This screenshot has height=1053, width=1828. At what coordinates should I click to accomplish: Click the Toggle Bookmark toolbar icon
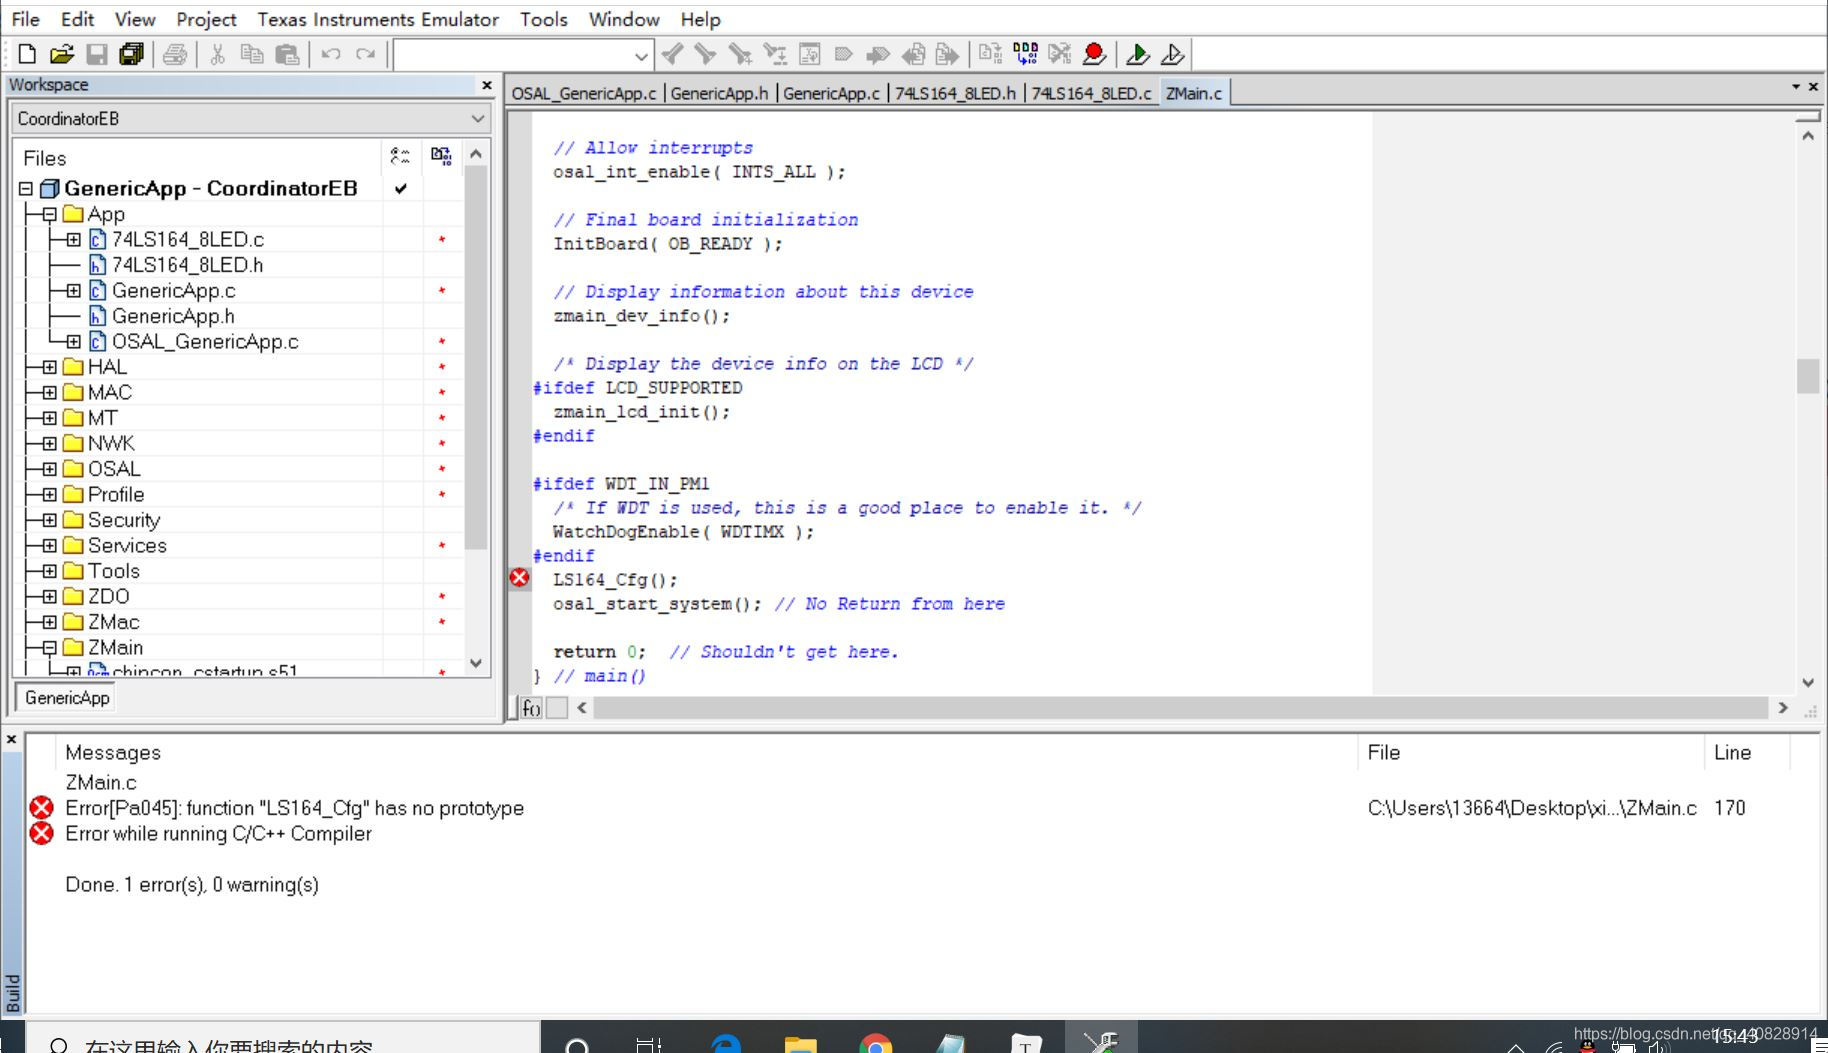(843, 54)
